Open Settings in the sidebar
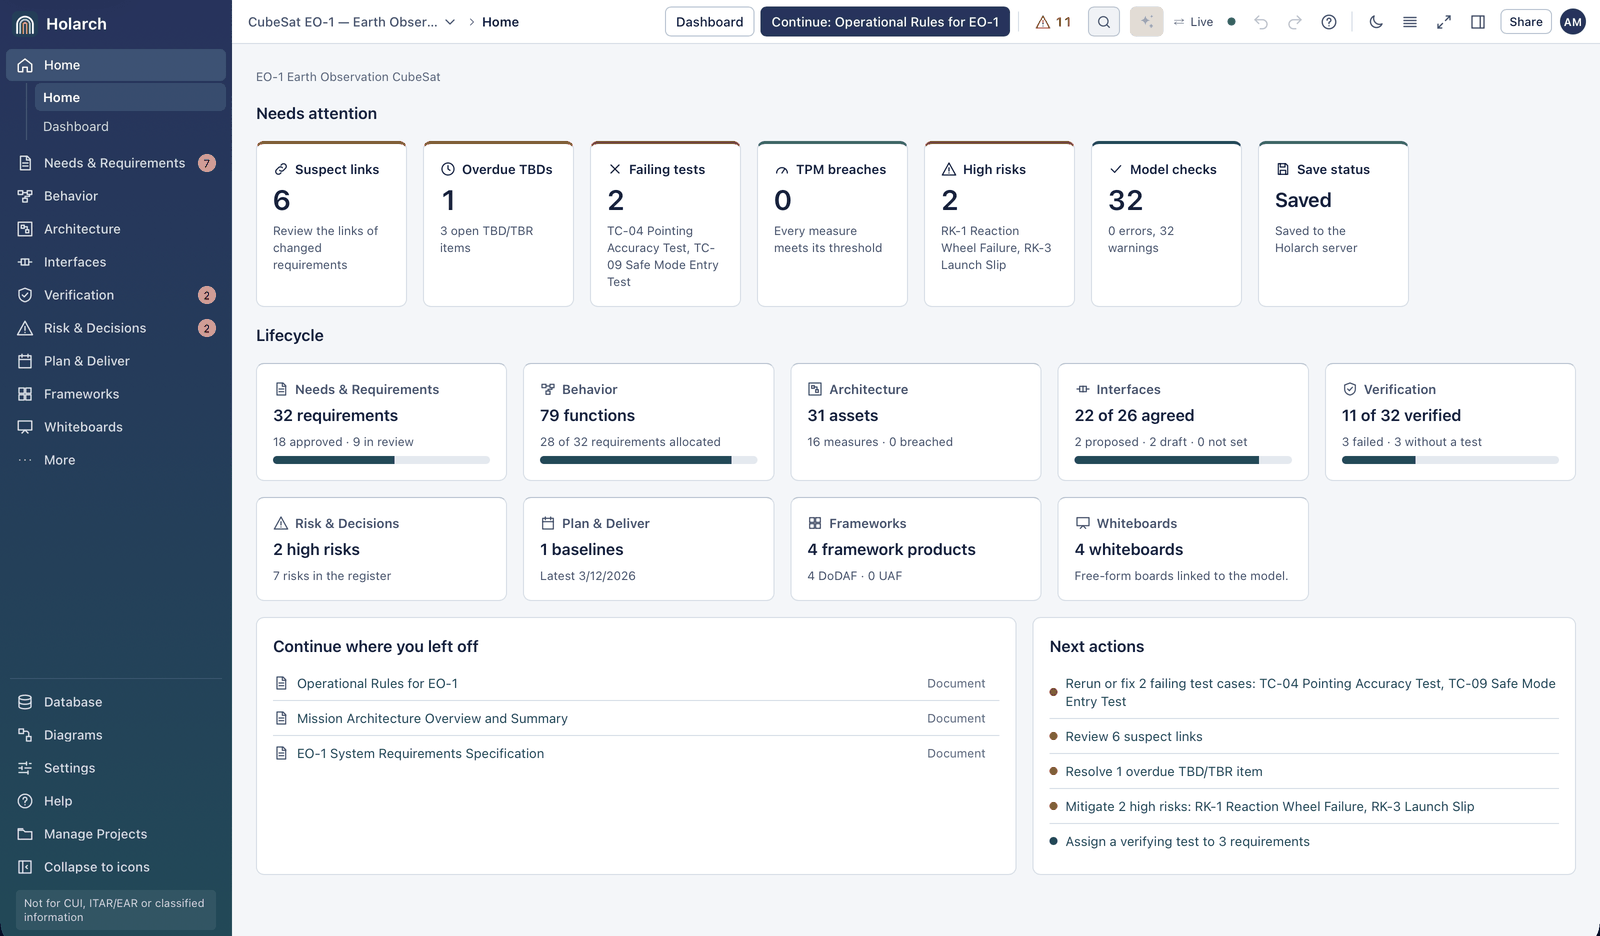Image resolution: width=1600 pixels, height=936 pixels. [116, 768]
